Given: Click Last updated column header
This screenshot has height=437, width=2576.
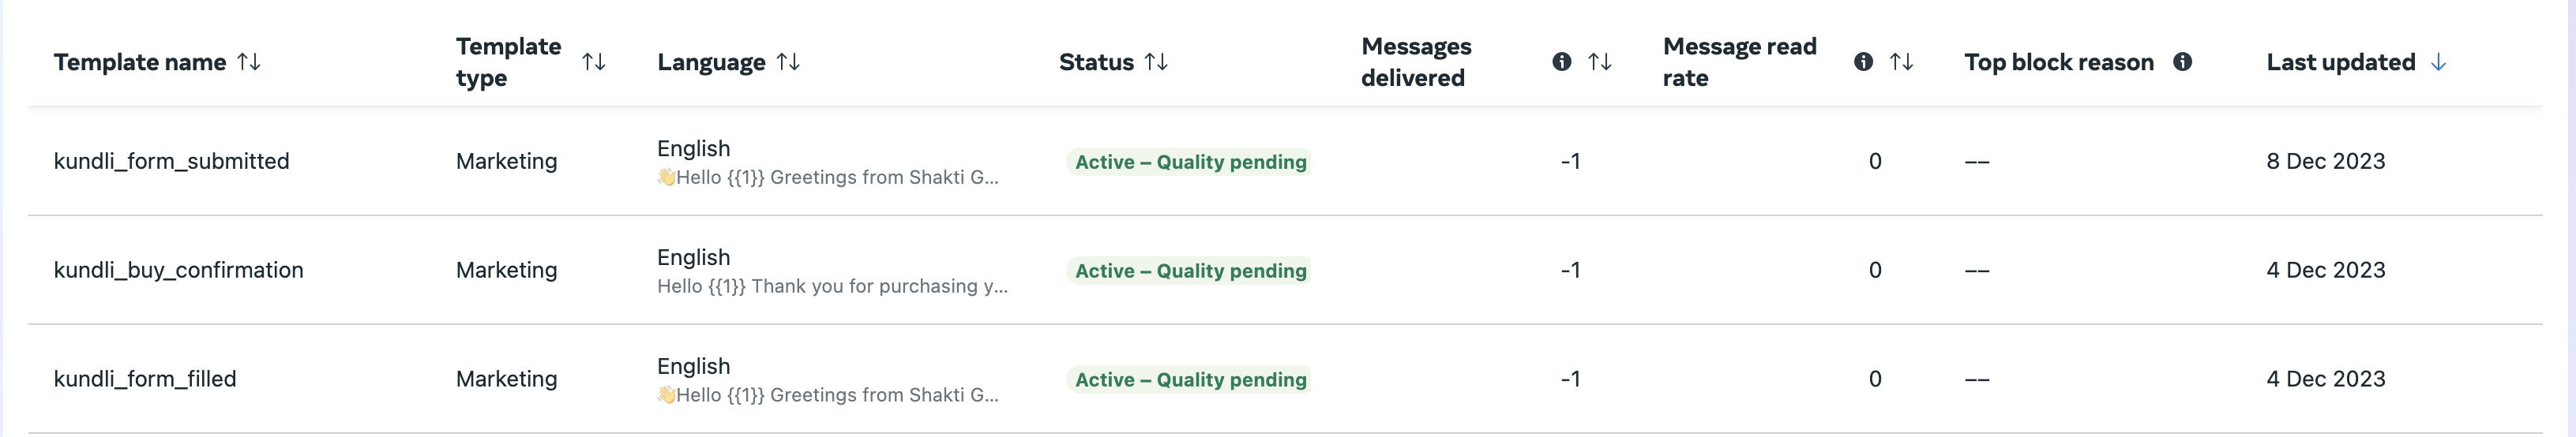Looking at the screenshot, I should coord(2340,62).
